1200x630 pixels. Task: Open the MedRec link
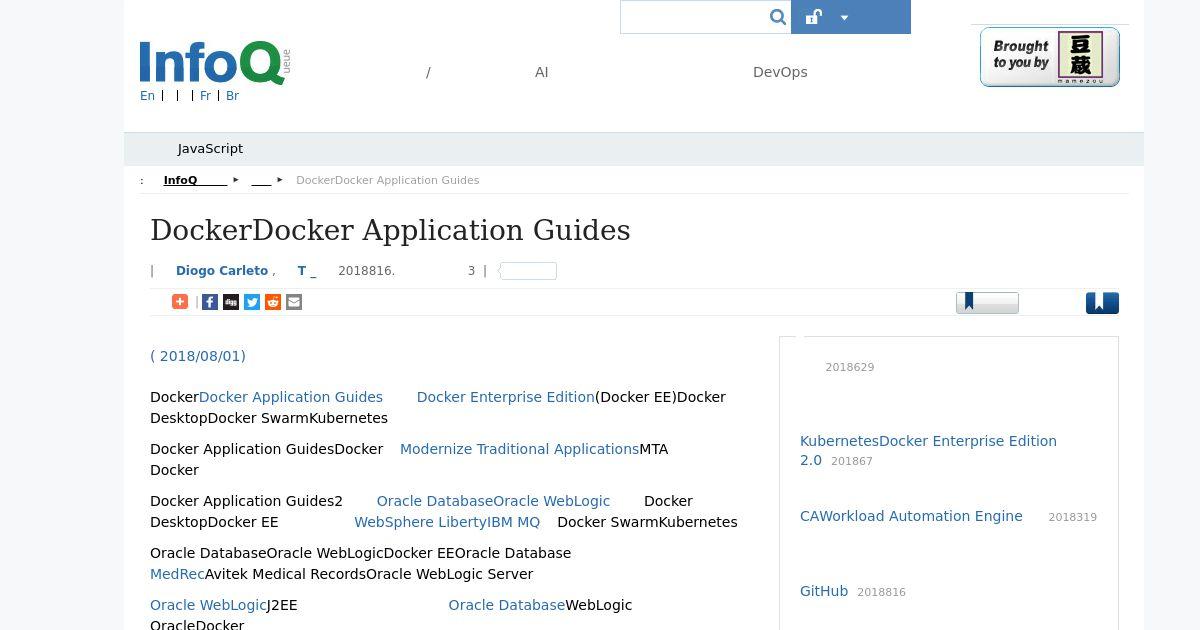click(x=177, y=574)
